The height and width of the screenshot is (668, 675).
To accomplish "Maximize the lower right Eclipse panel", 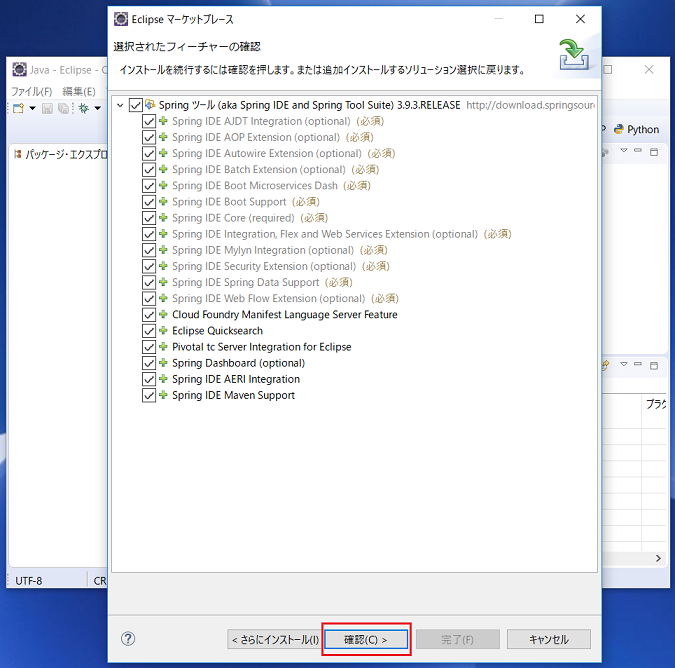I will click(654, 365).
